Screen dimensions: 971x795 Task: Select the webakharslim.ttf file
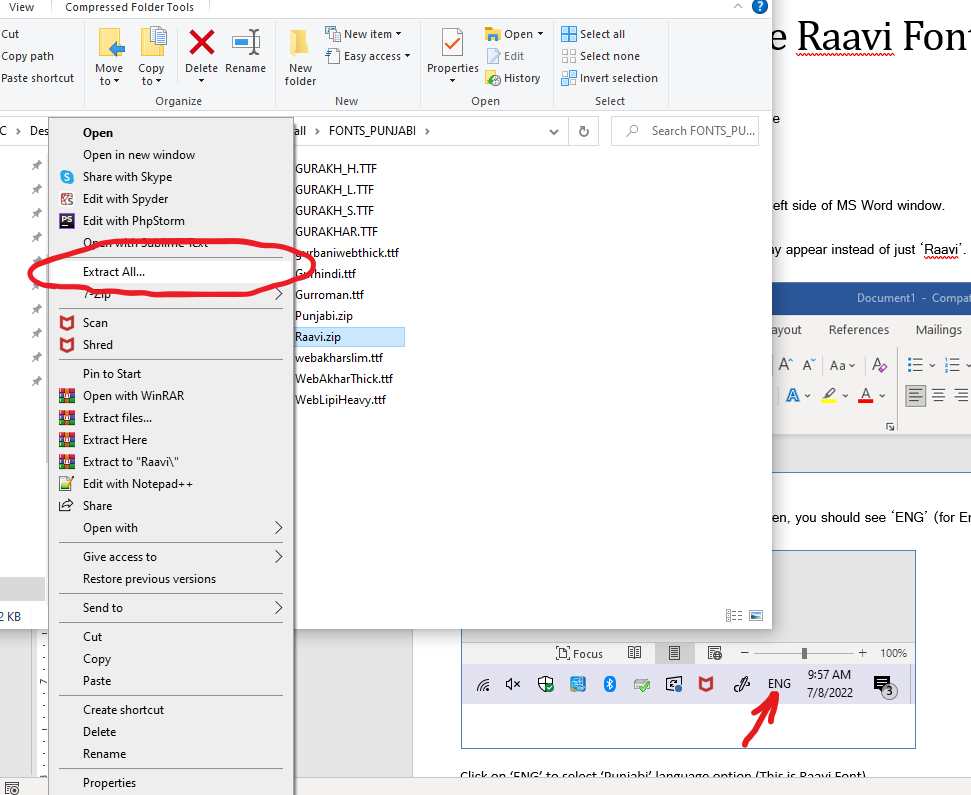339,358
